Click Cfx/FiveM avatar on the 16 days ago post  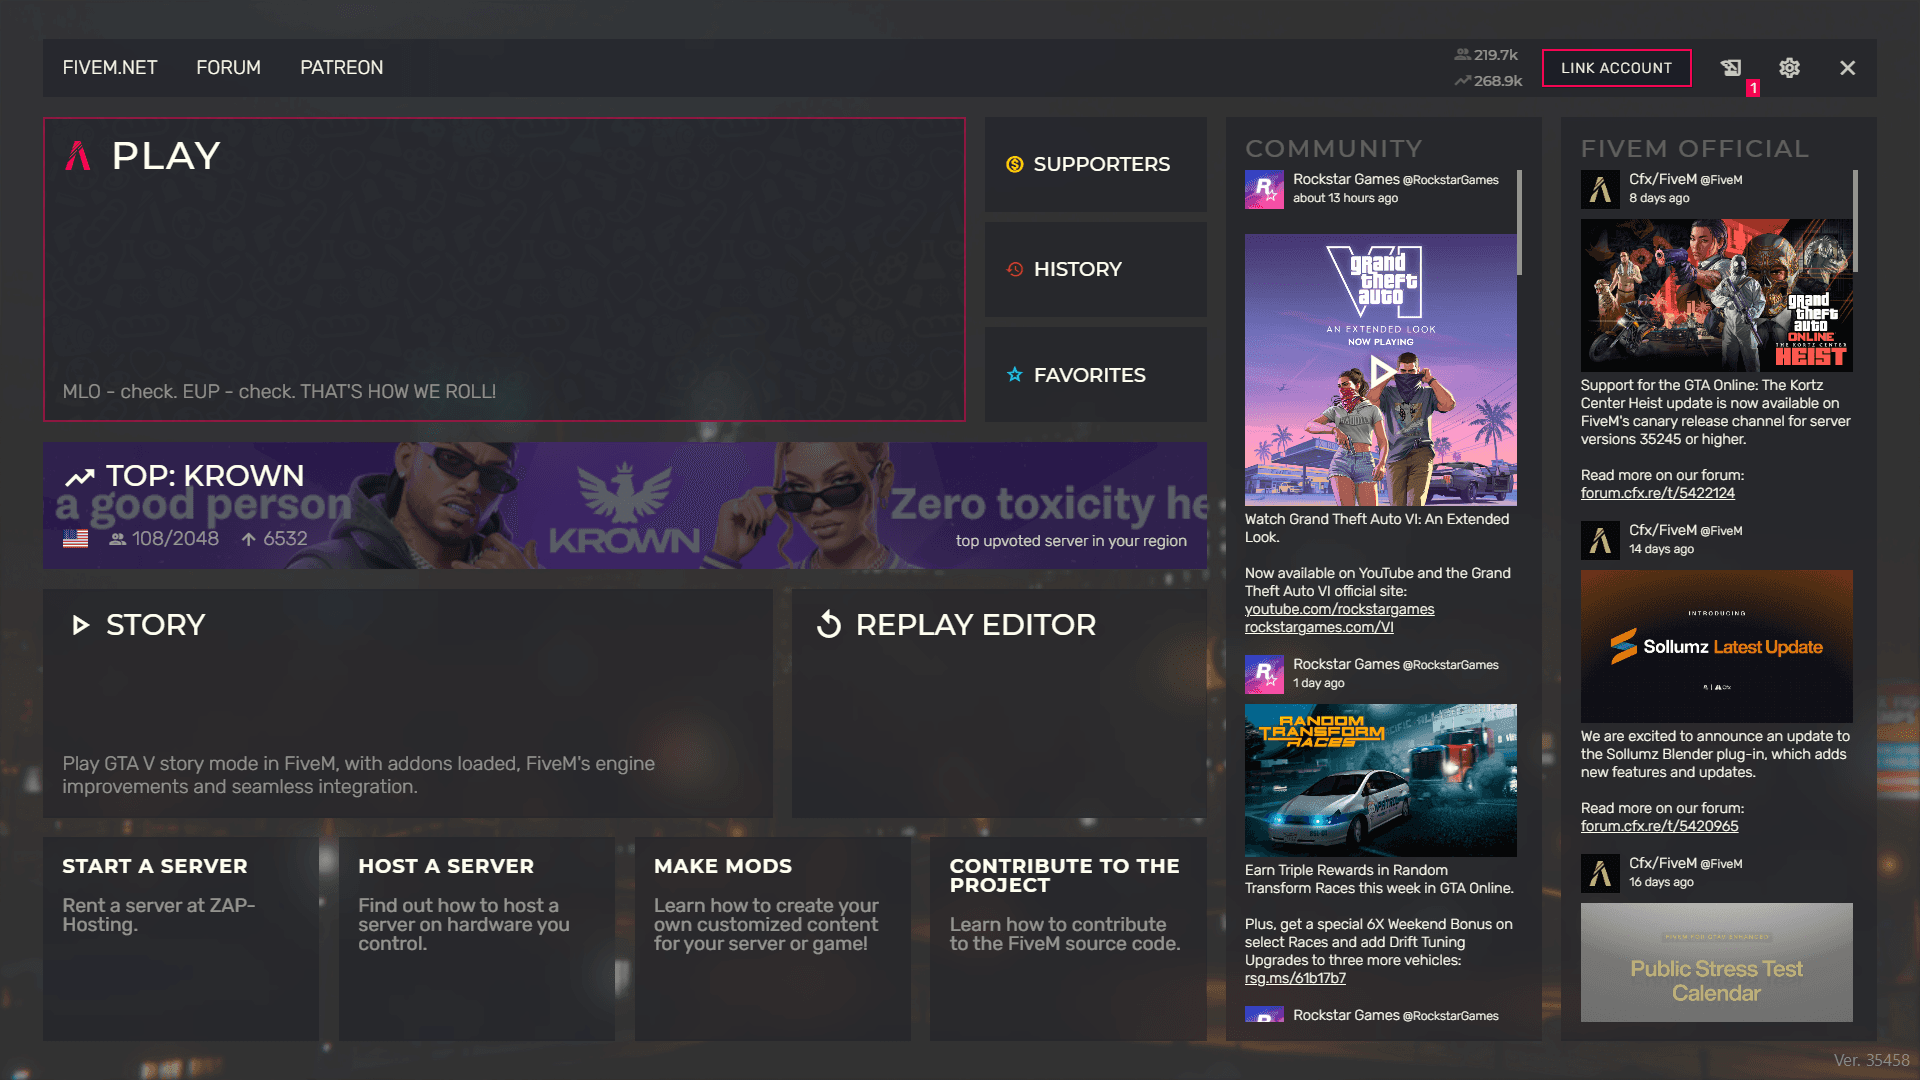(1600, 873)
